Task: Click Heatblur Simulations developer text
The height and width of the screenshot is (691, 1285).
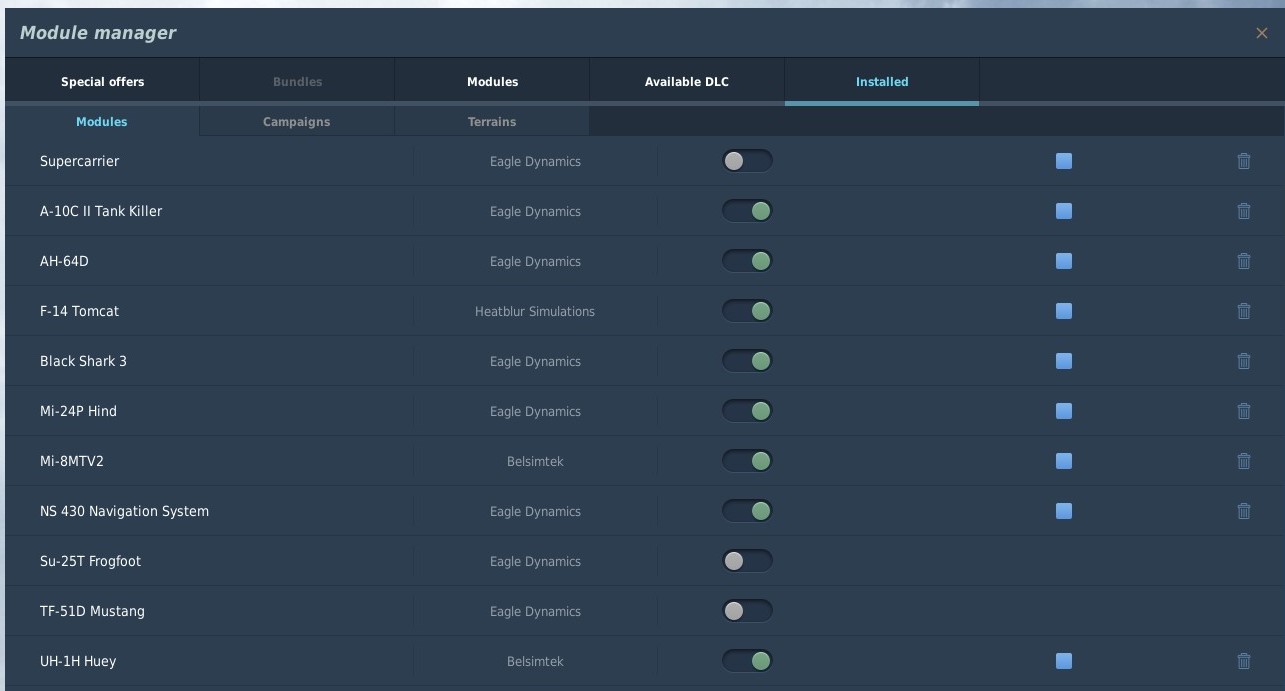Action: click(x=535, y=311)
